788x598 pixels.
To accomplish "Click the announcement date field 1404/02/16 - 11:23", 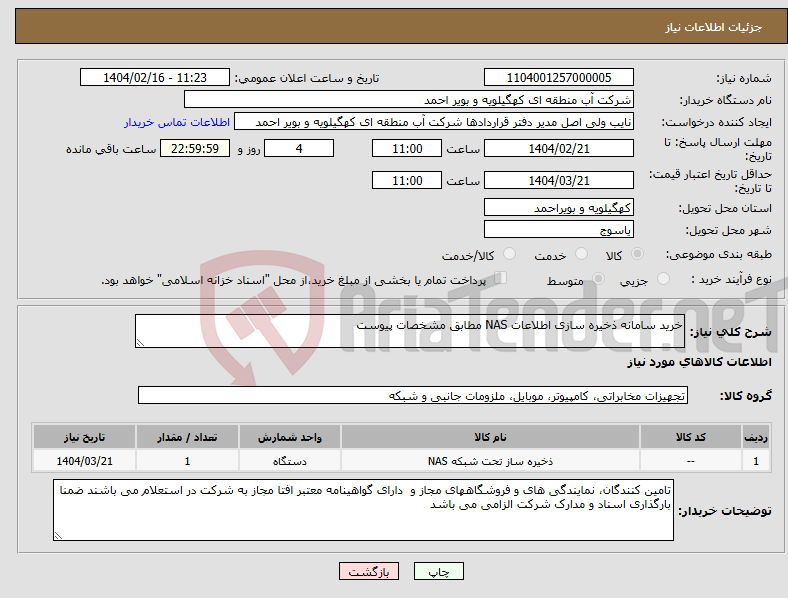I will 155,77.
